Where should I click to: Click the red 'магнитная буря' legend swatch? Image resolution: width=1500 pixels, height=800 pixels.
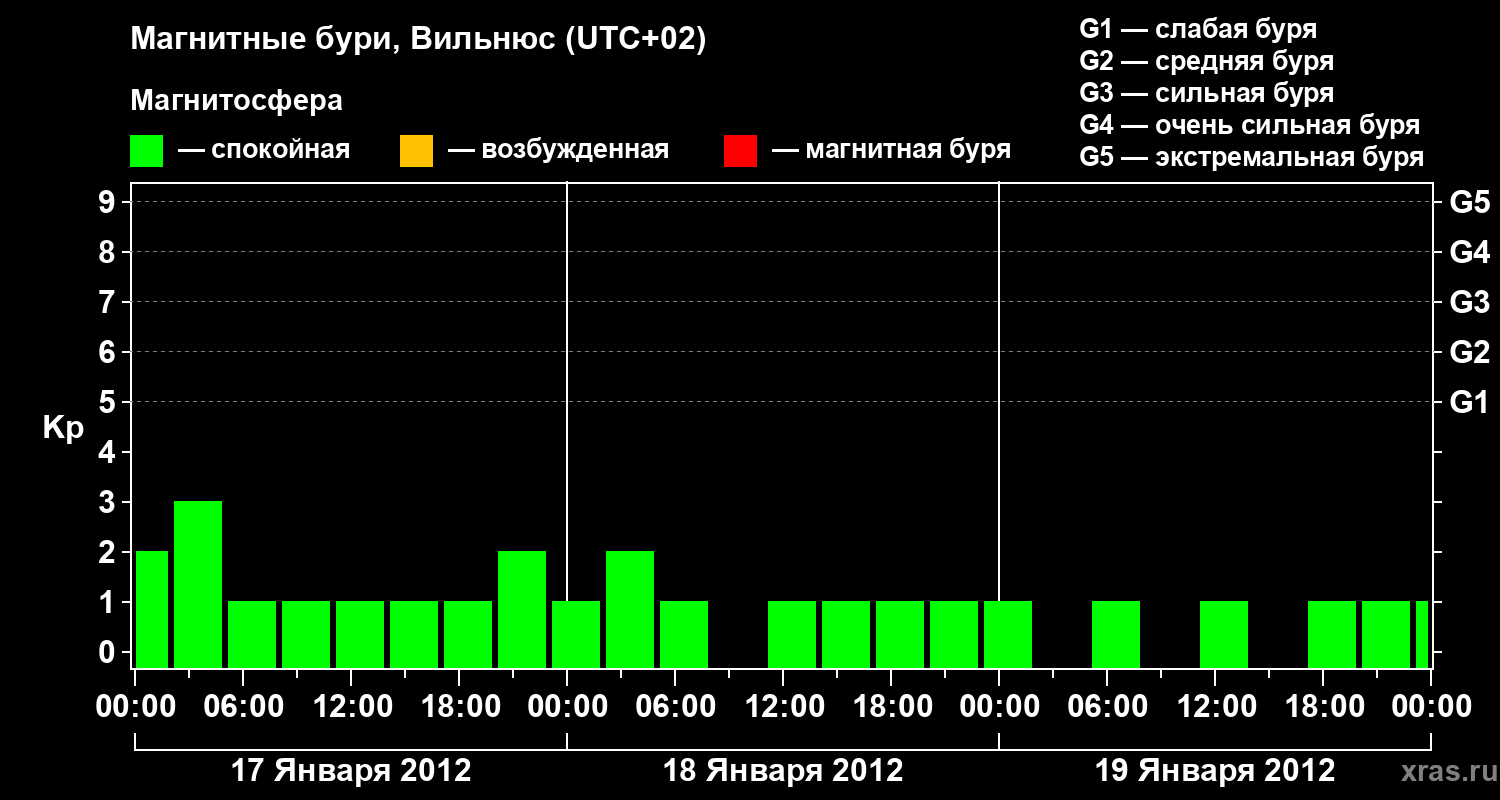pos(740,151)
